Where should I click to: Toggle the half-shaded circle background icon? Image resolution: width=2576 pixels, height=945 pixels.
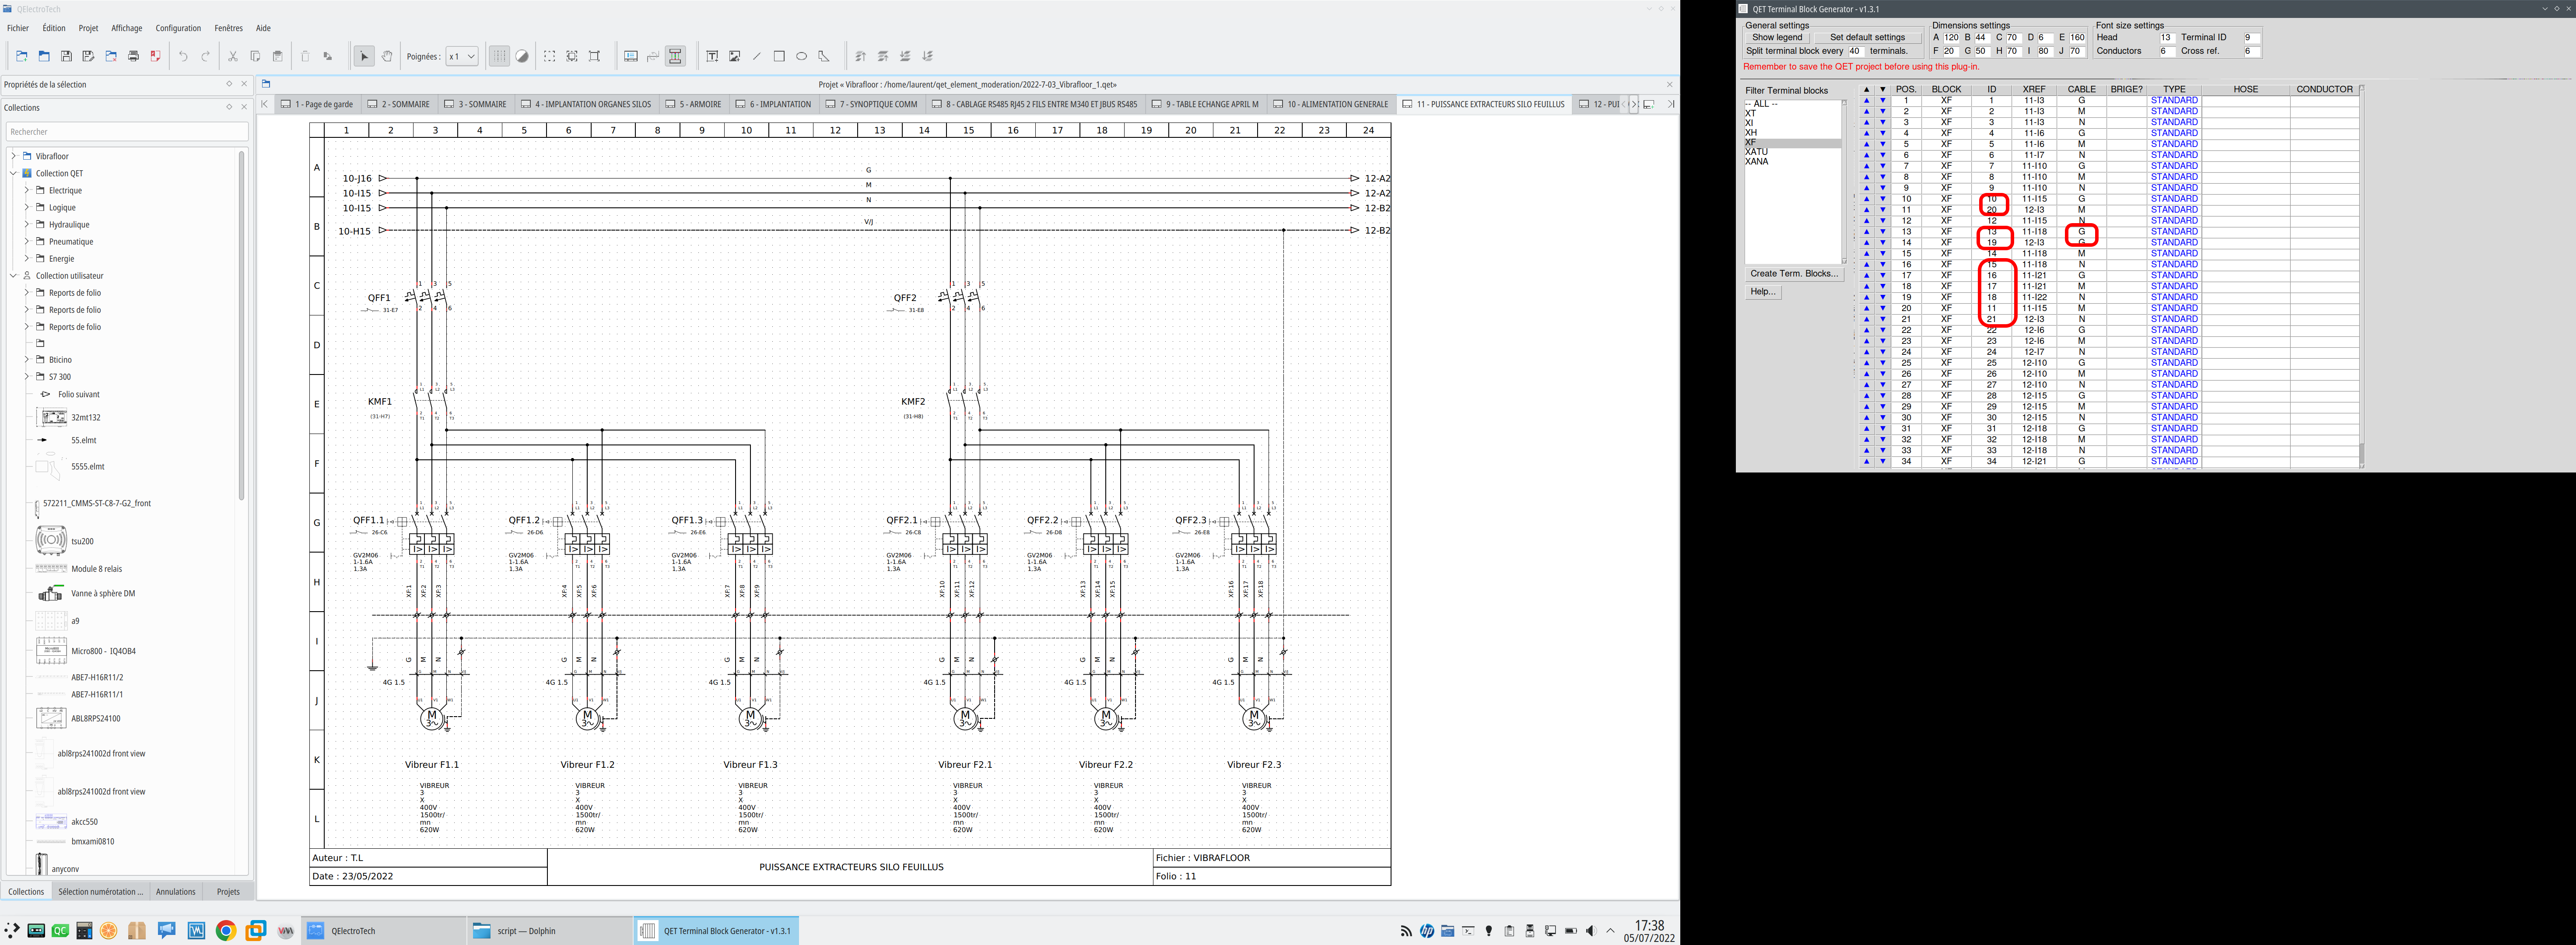click(522, 56)
